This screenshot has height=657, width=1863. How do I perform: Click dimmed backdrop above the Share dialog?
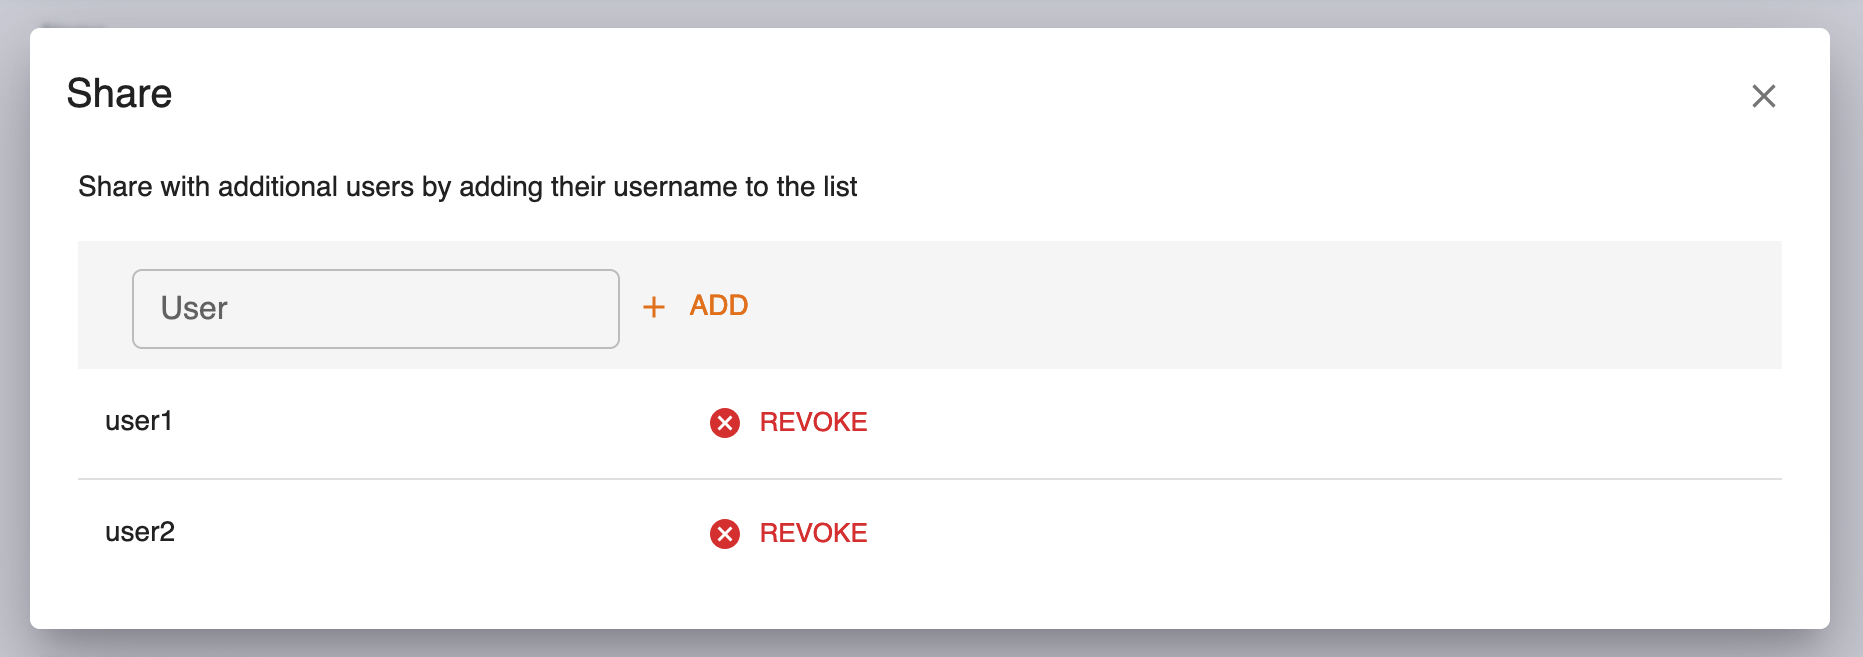[x=930, y=12]
